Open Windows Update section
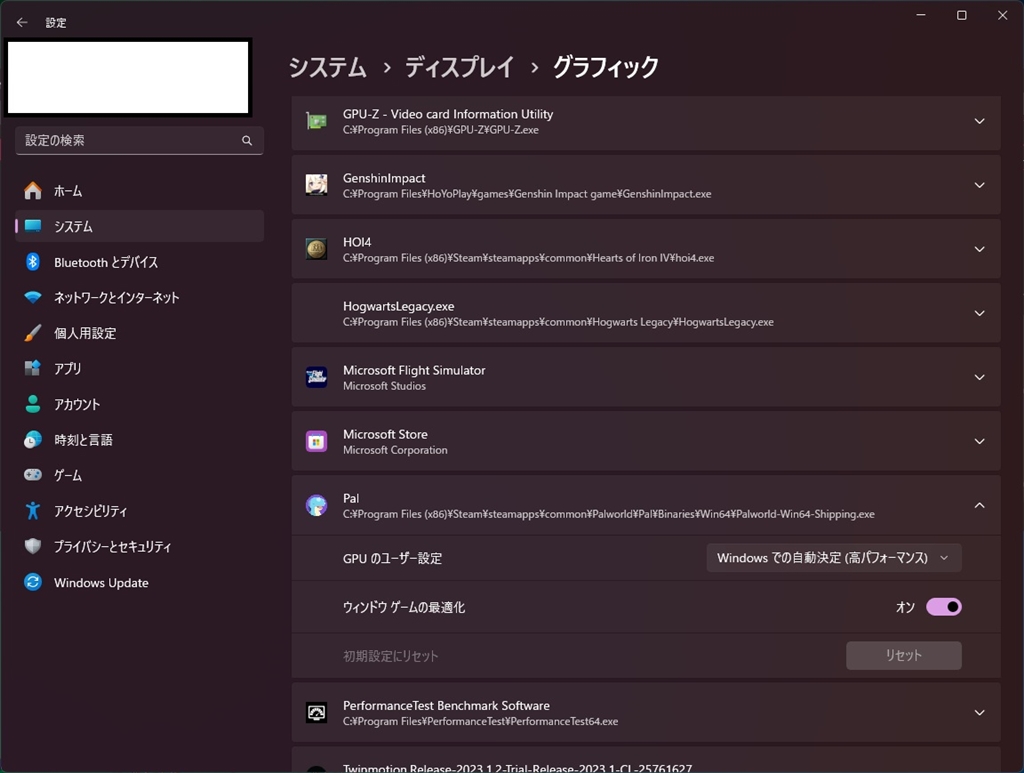This screenshot has width=1024, height=773. tap(139, 582)
